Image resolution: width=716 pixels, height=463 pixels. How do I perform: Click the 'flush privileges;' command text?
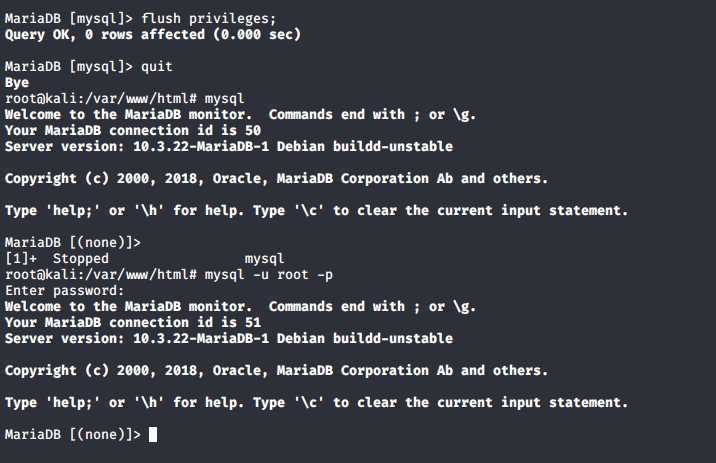(x=209, y=19)
